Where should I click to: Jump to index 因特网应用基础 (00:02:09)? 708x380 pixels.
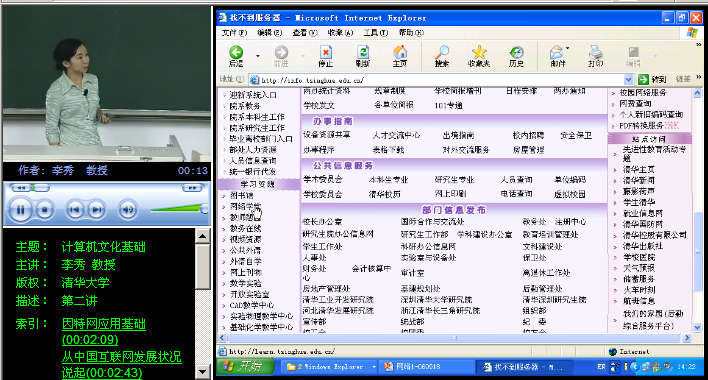click(x=104, y=332)
